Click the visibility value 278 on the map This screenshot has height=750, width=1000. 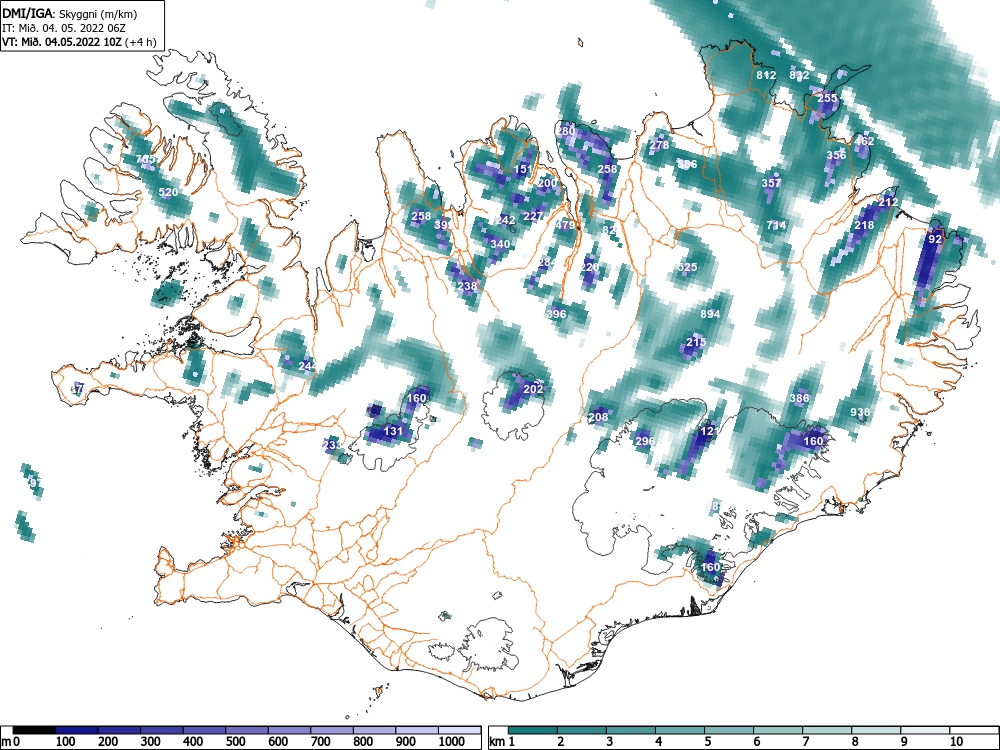(659, 145)
